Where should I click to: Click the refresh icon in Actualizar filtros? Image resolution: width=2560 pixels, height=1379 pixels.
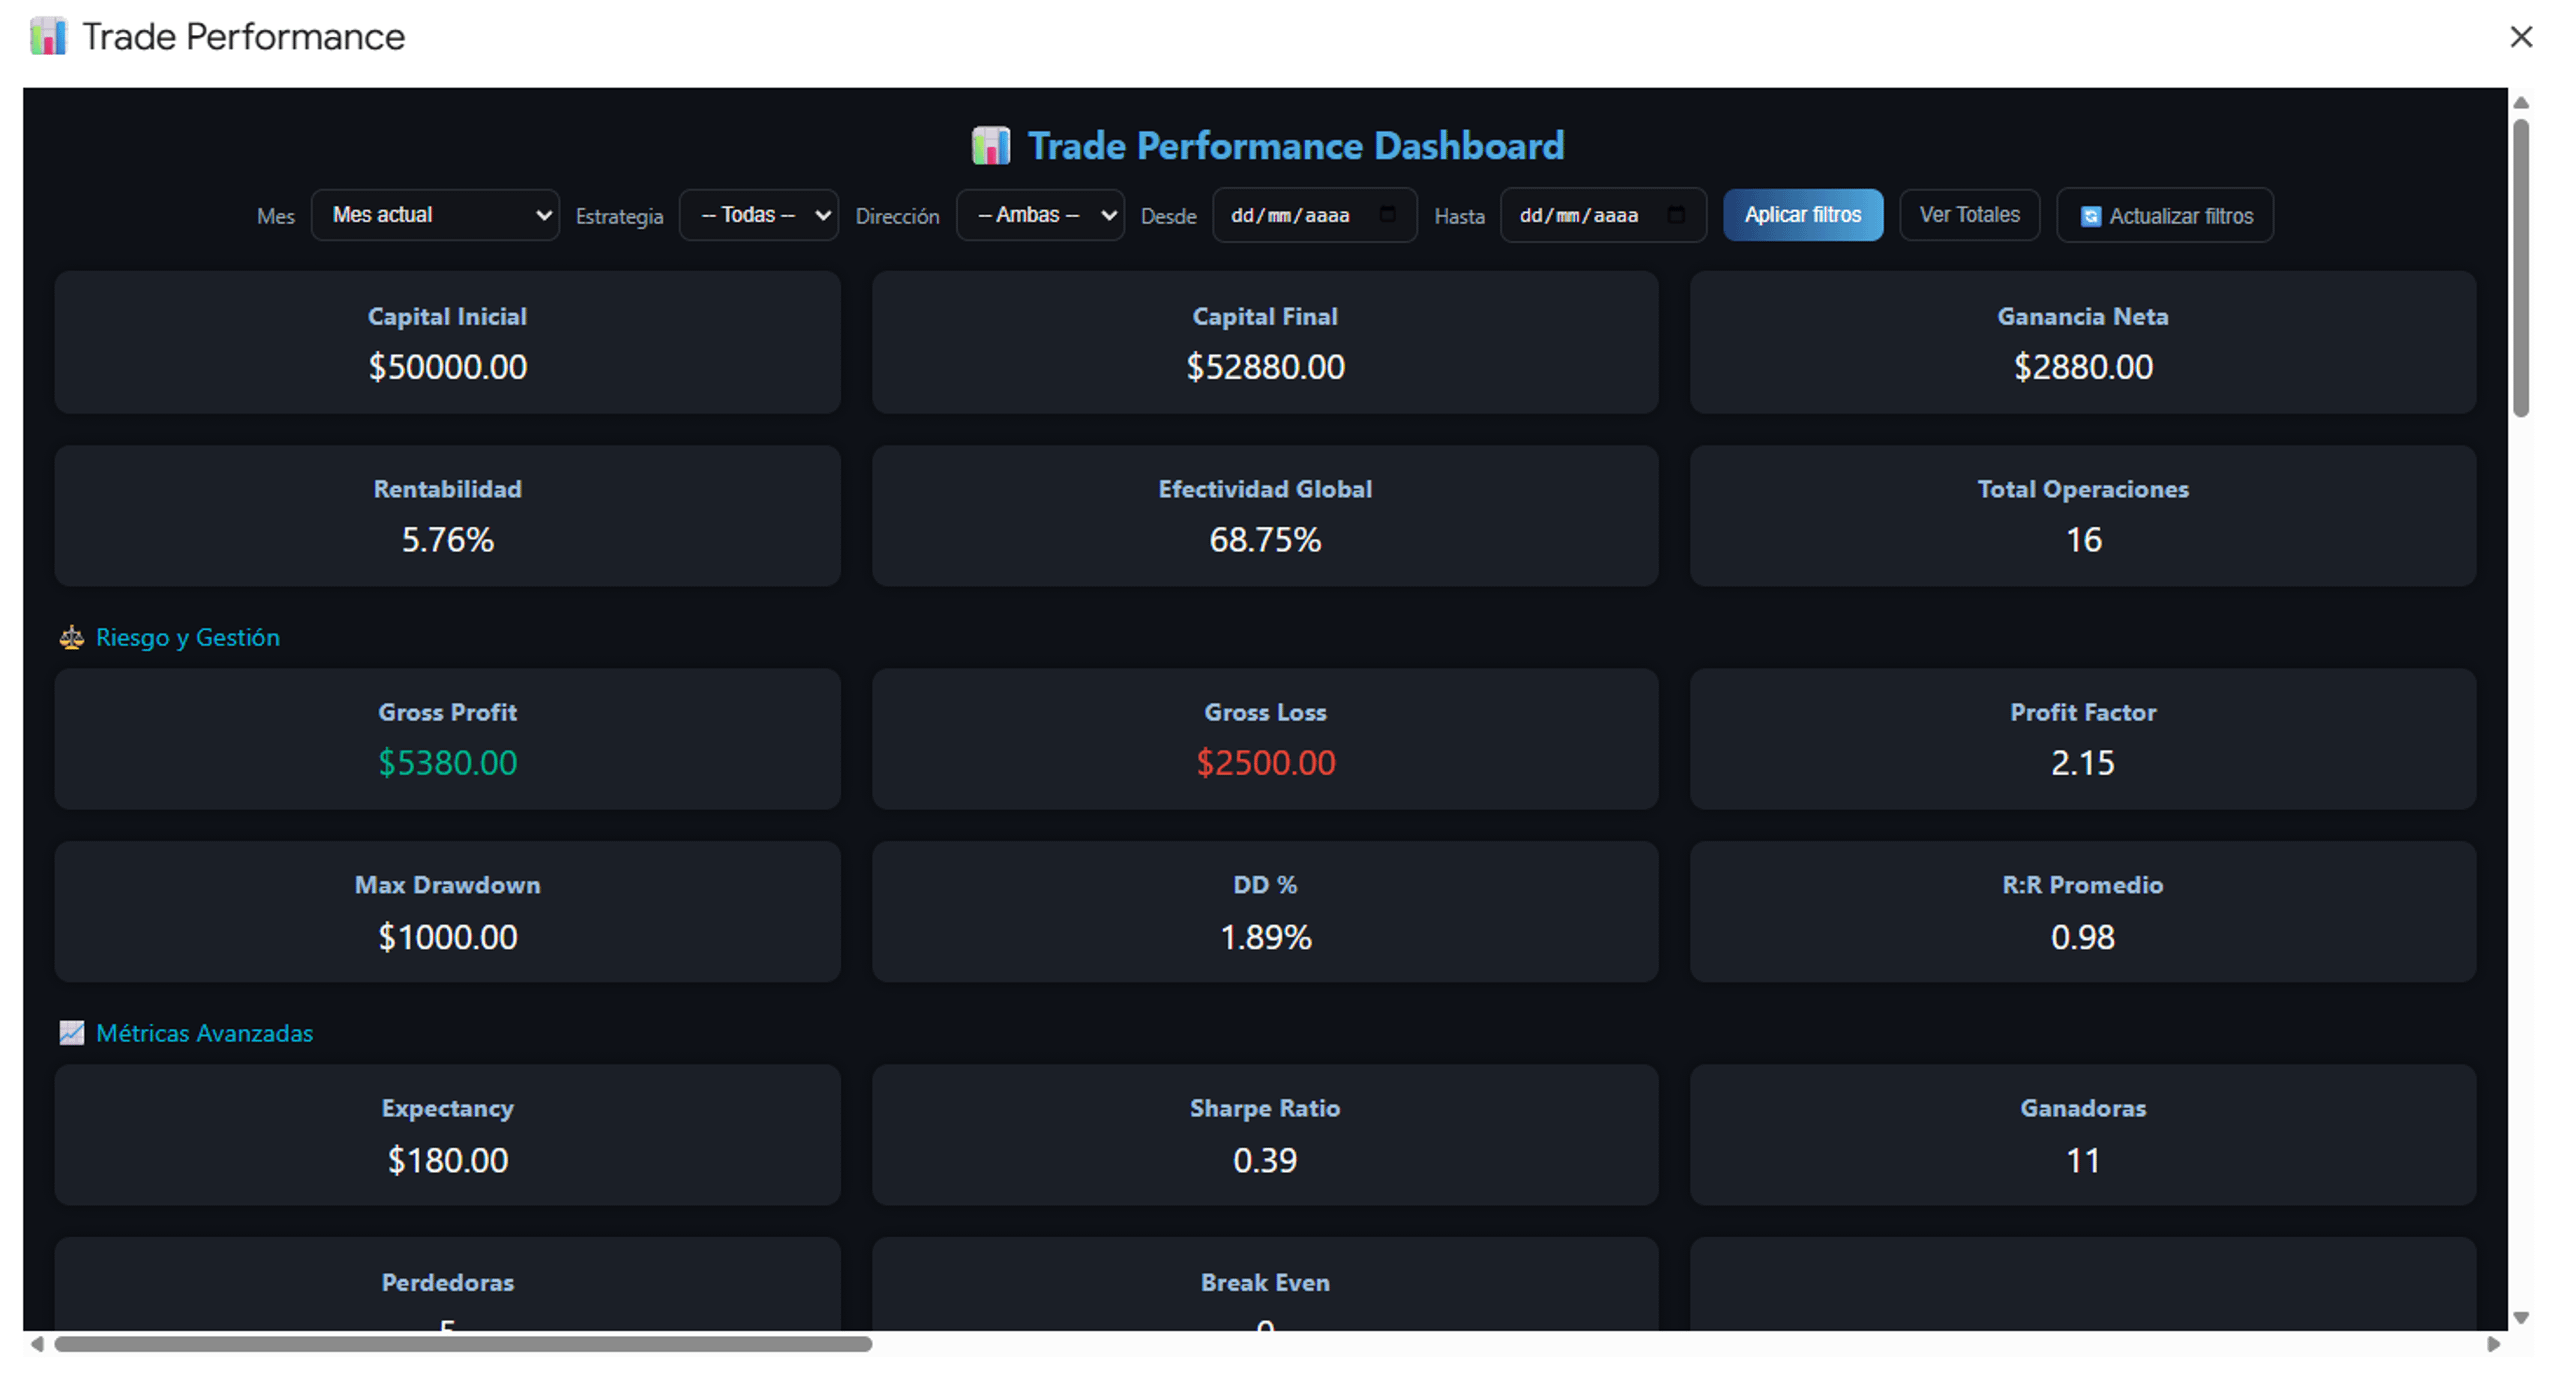pos(2090,216)
